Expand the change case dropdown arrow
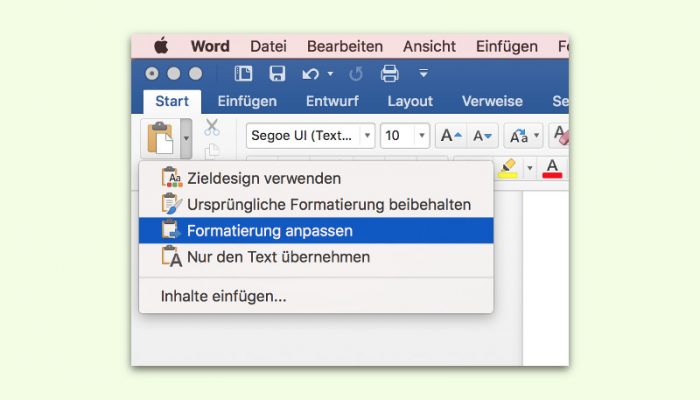 click(537, 135)
